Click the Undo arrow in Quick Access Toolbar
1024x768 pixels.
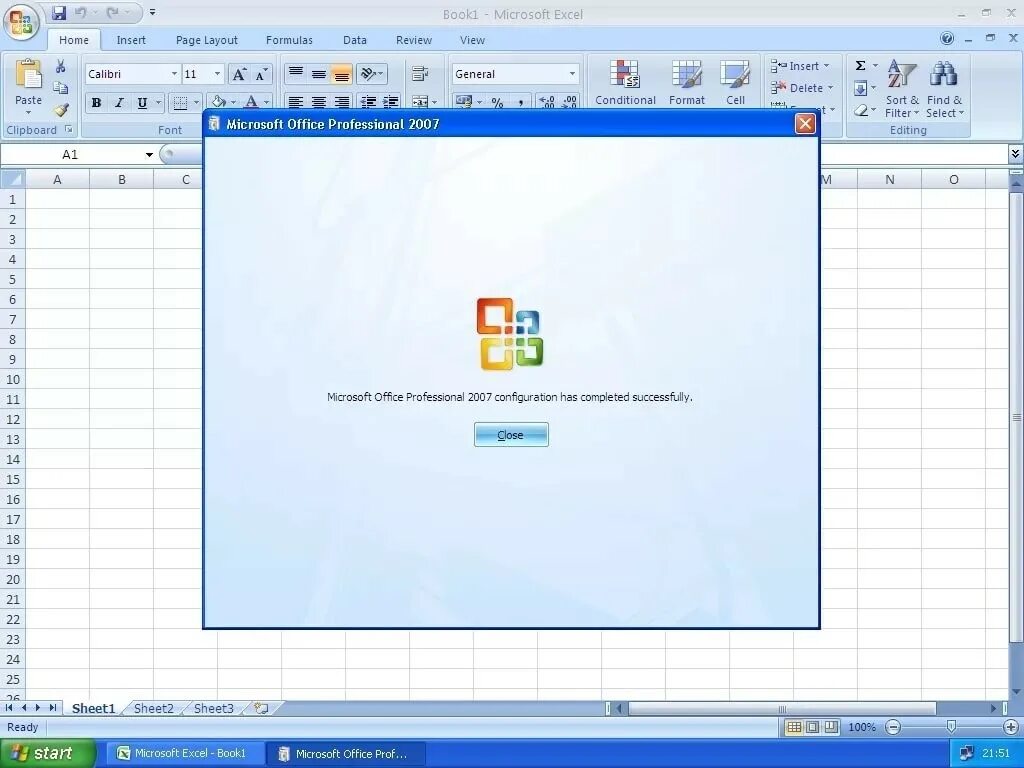pyautogui.click(x=80, y=12)
